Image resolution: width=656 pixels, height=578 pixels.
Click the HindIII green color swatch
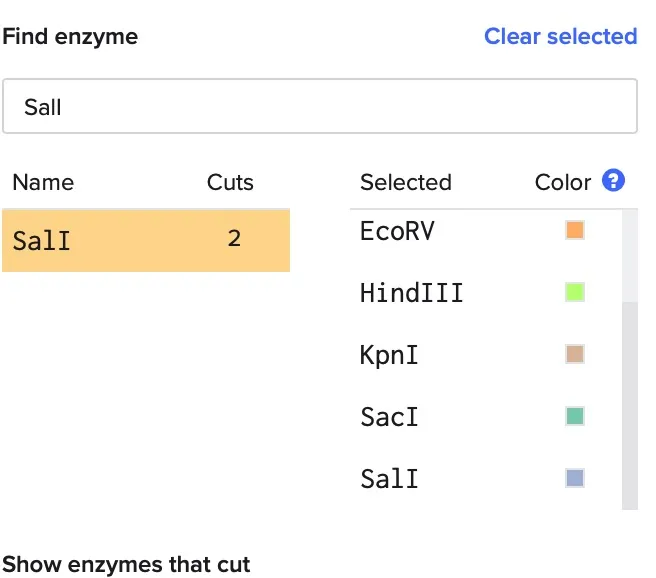[x=575, y=293]
